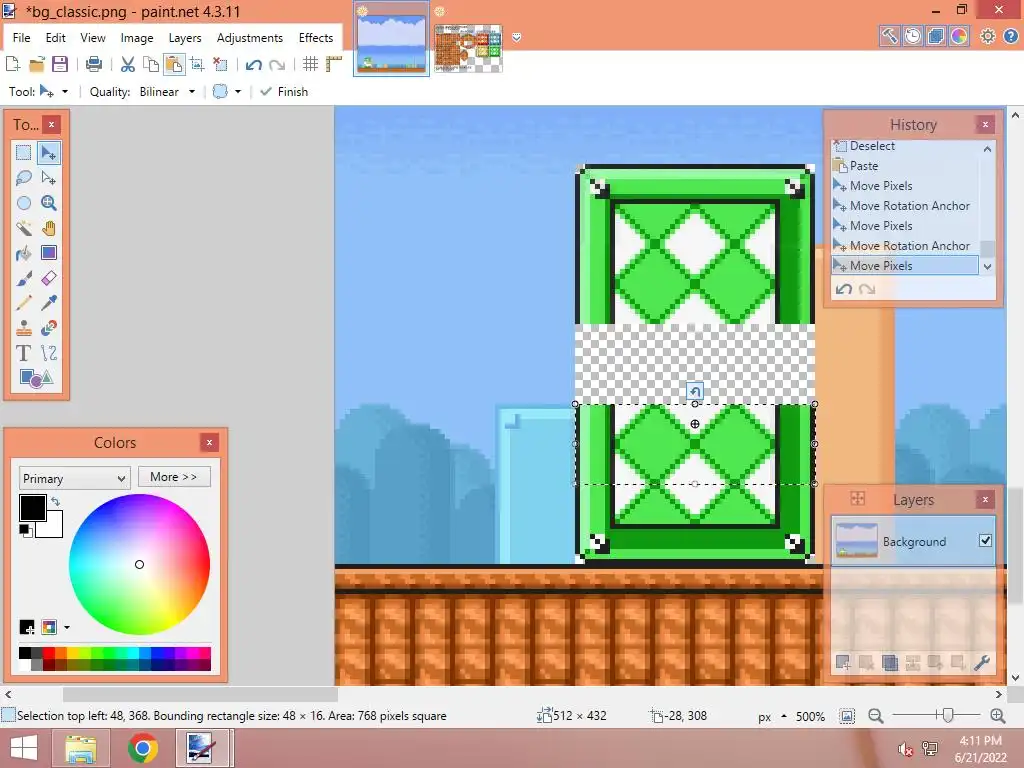Open the Edit menu
Viewport: 1024px width, 768px height.
(56, 38)
